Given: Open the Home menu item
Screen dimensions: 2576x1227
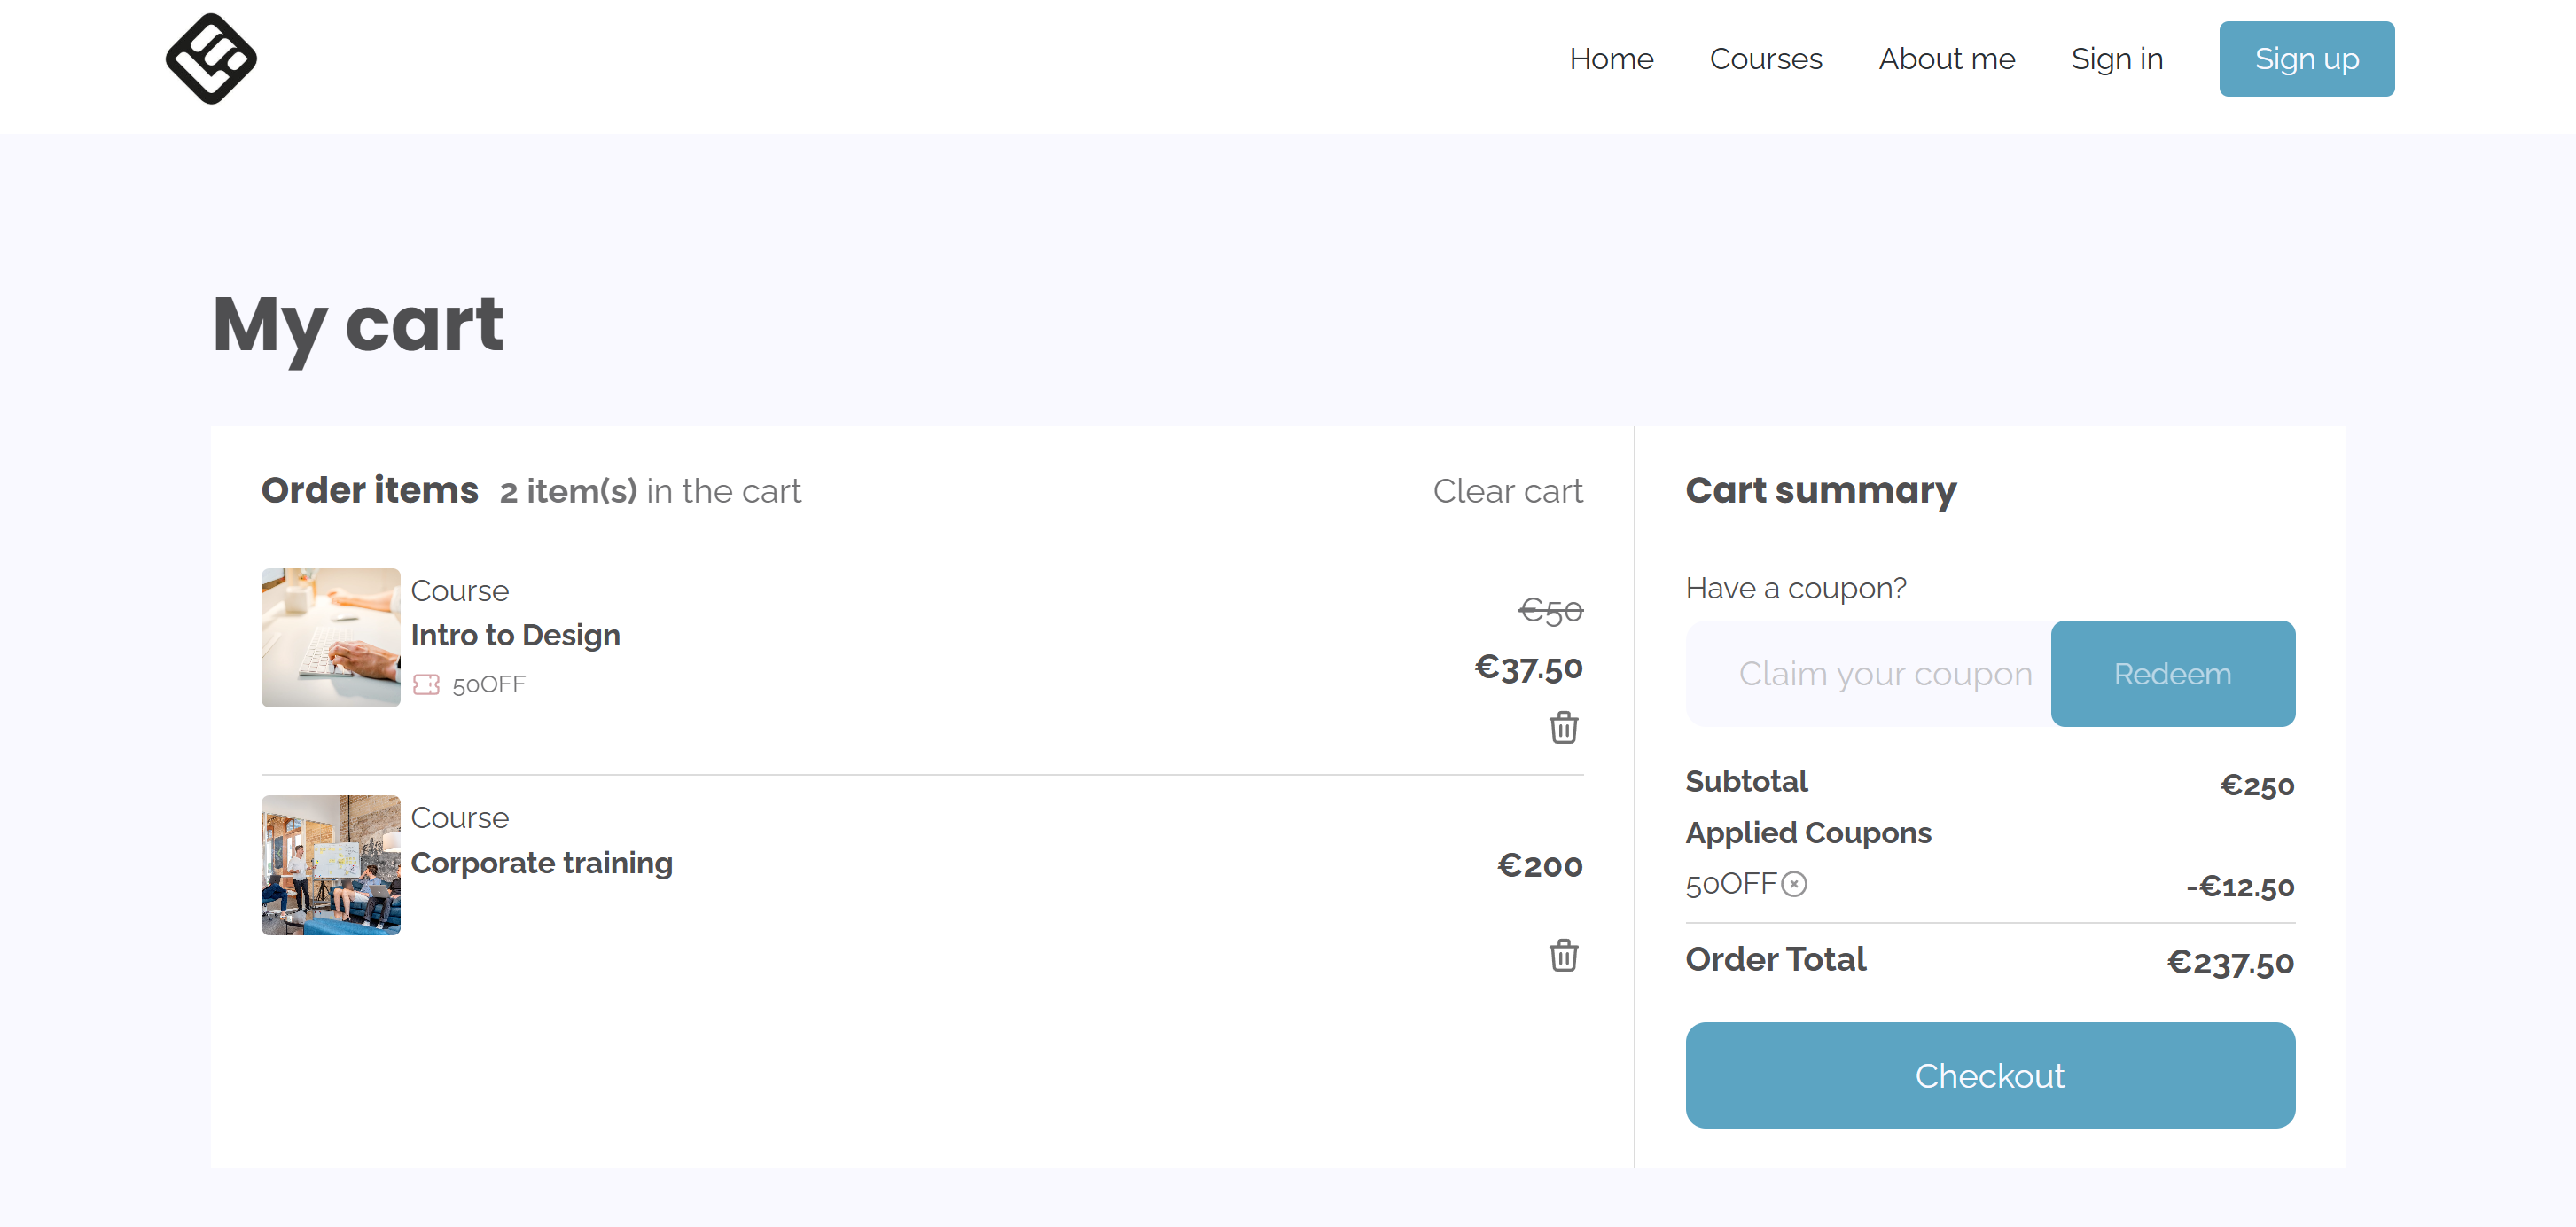Looking at the screenshot, I should point(1610,59).
